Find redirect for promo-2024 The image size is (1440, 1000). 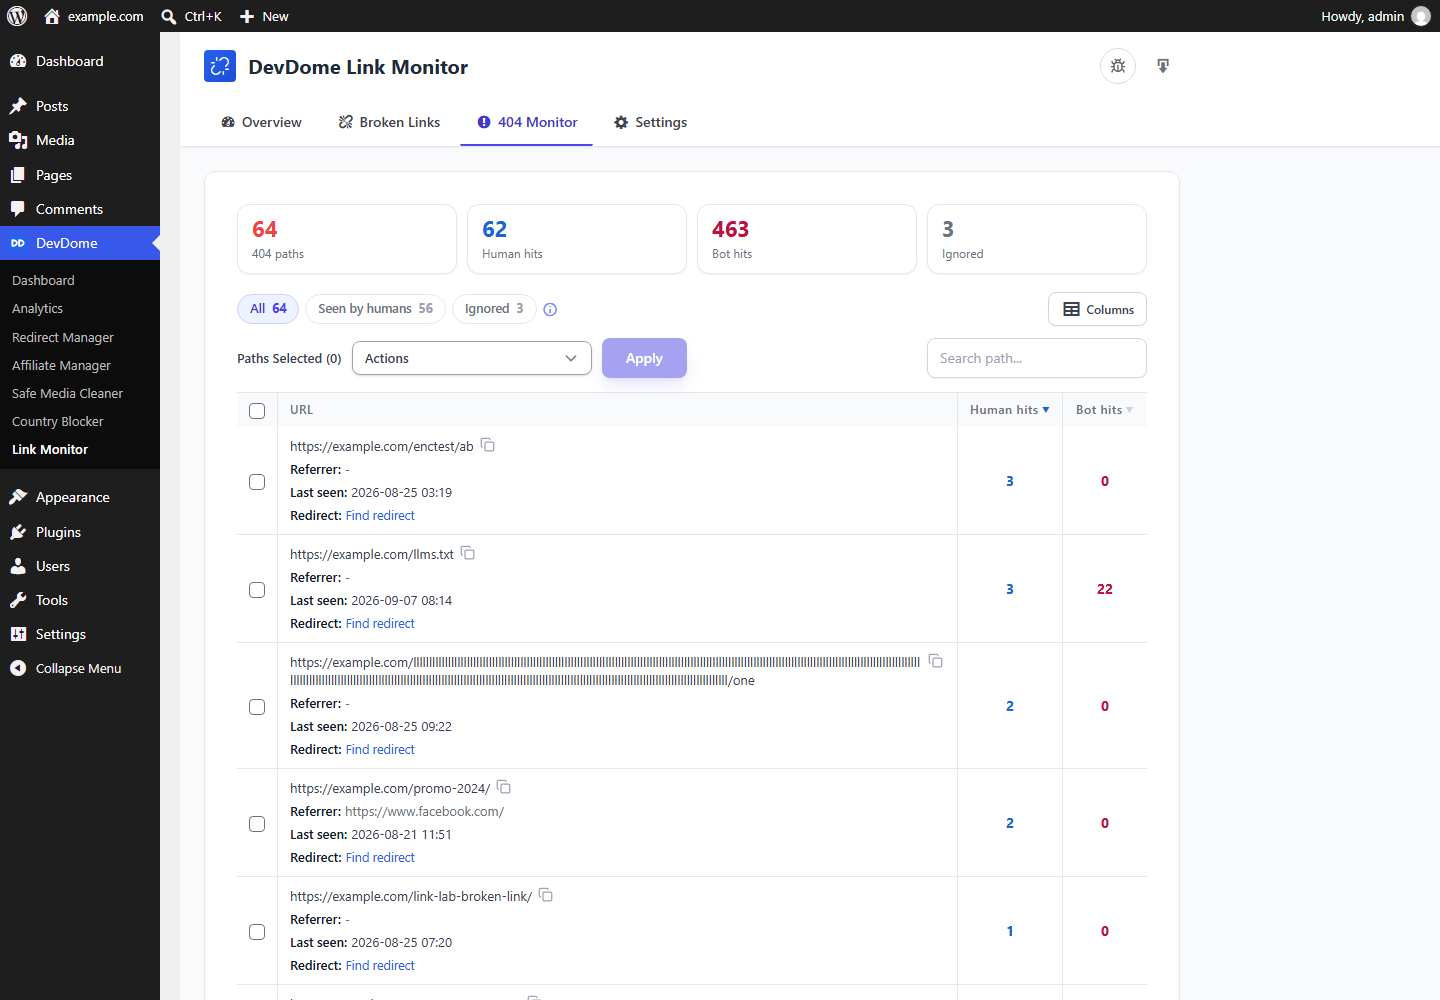point(380,858)
